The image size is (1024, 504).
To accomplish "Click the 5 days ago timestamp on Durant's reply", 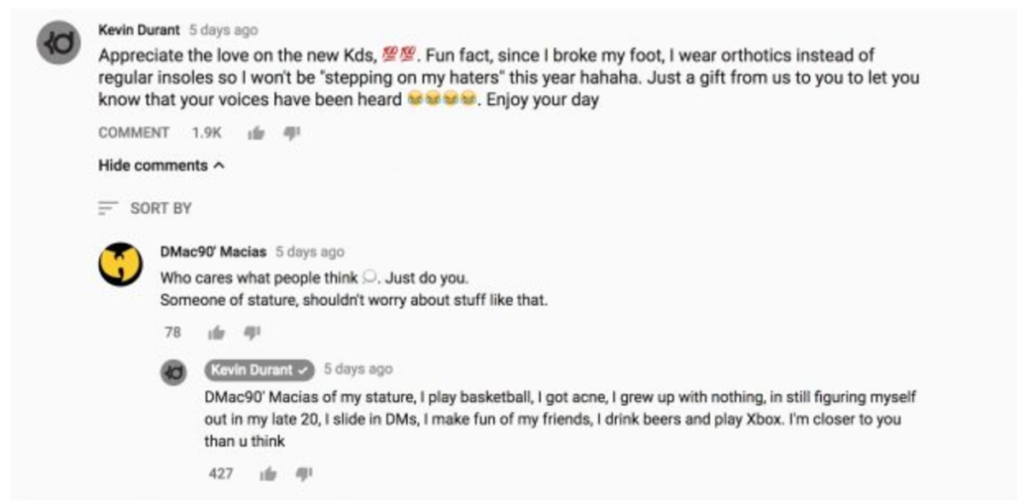I will [x=358, y=370].
